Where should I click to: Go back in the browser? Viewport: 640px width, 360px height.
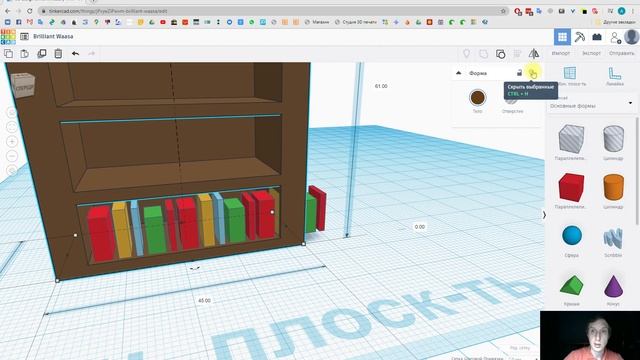(8, 11)
